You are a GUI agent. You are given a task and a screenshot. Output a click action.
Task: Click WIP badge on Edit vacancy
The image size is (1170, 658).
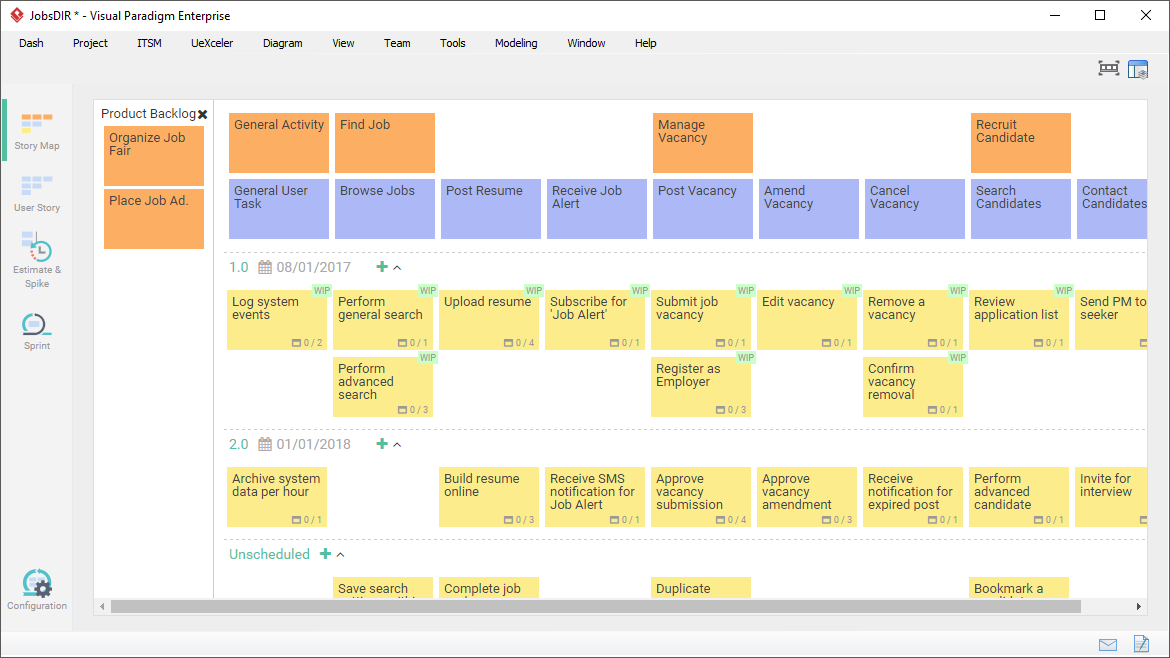(x=851, y=290)
